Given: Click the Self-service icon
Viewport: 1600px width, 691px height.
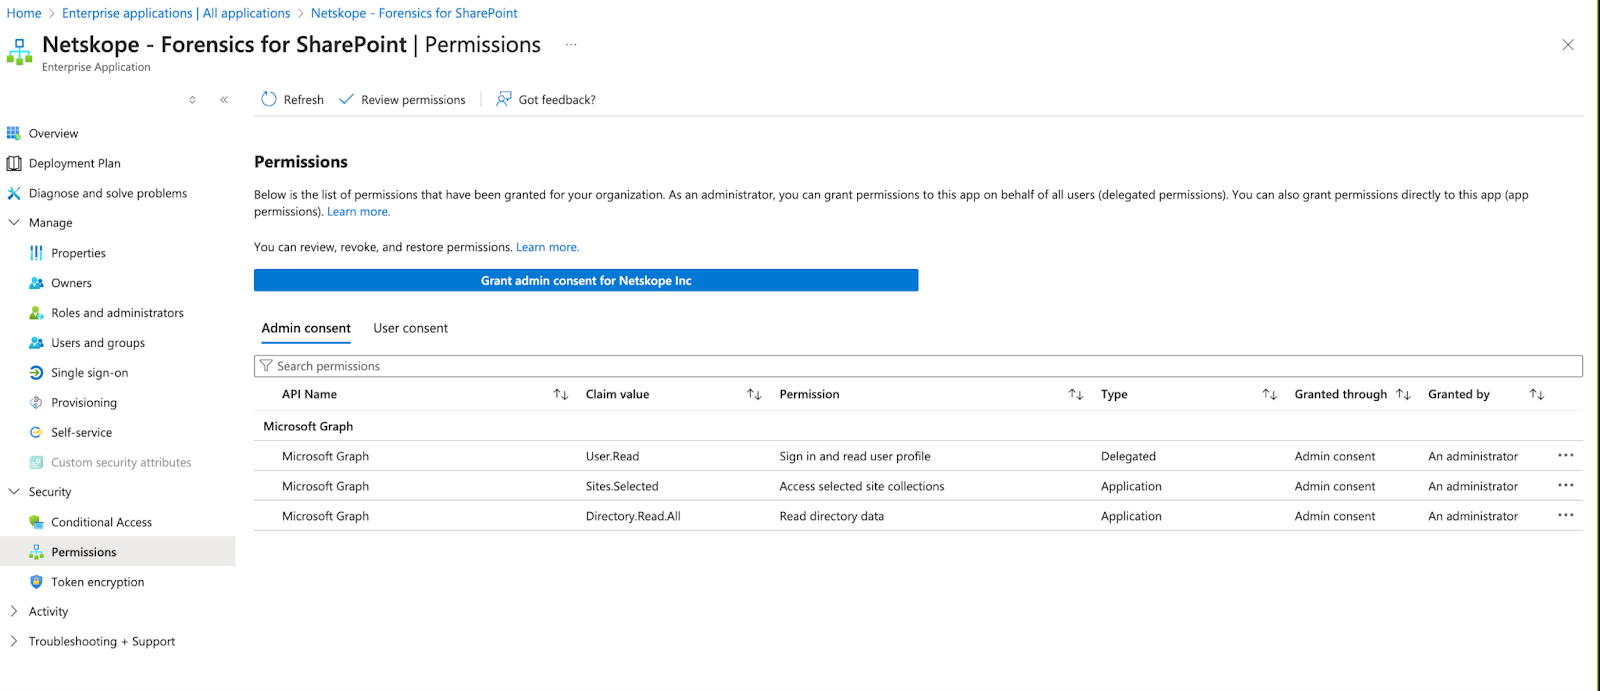Looking at the screenshot, I should click(36, 432).
